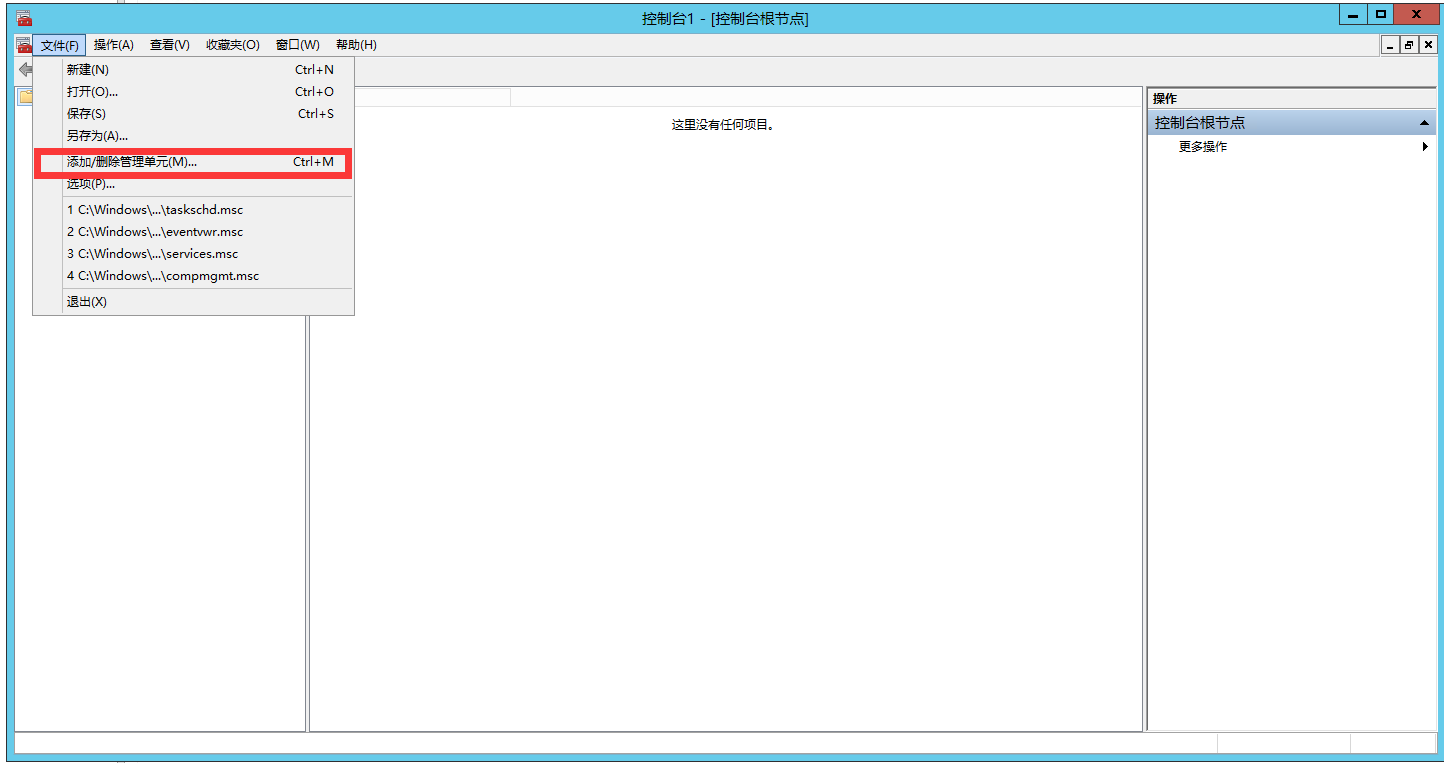Restore the inner console child window
The height and width of the screenshot is (763, 1444).
pos(1409,45)
